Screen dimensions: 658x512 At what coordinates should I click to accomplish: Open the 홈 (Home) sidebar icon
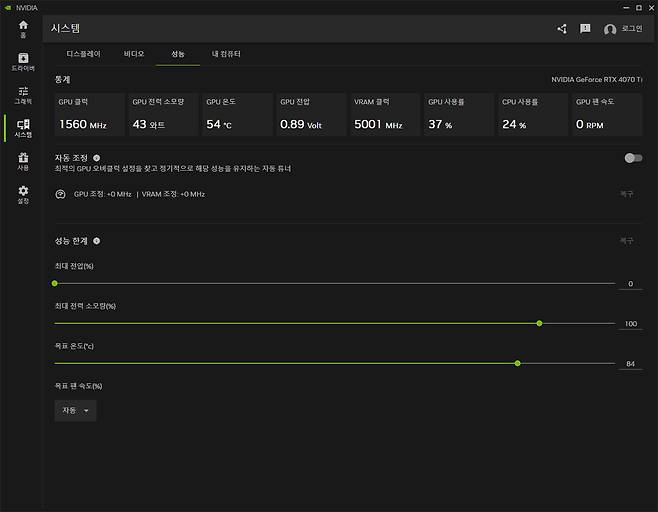(x=23, y=28)
